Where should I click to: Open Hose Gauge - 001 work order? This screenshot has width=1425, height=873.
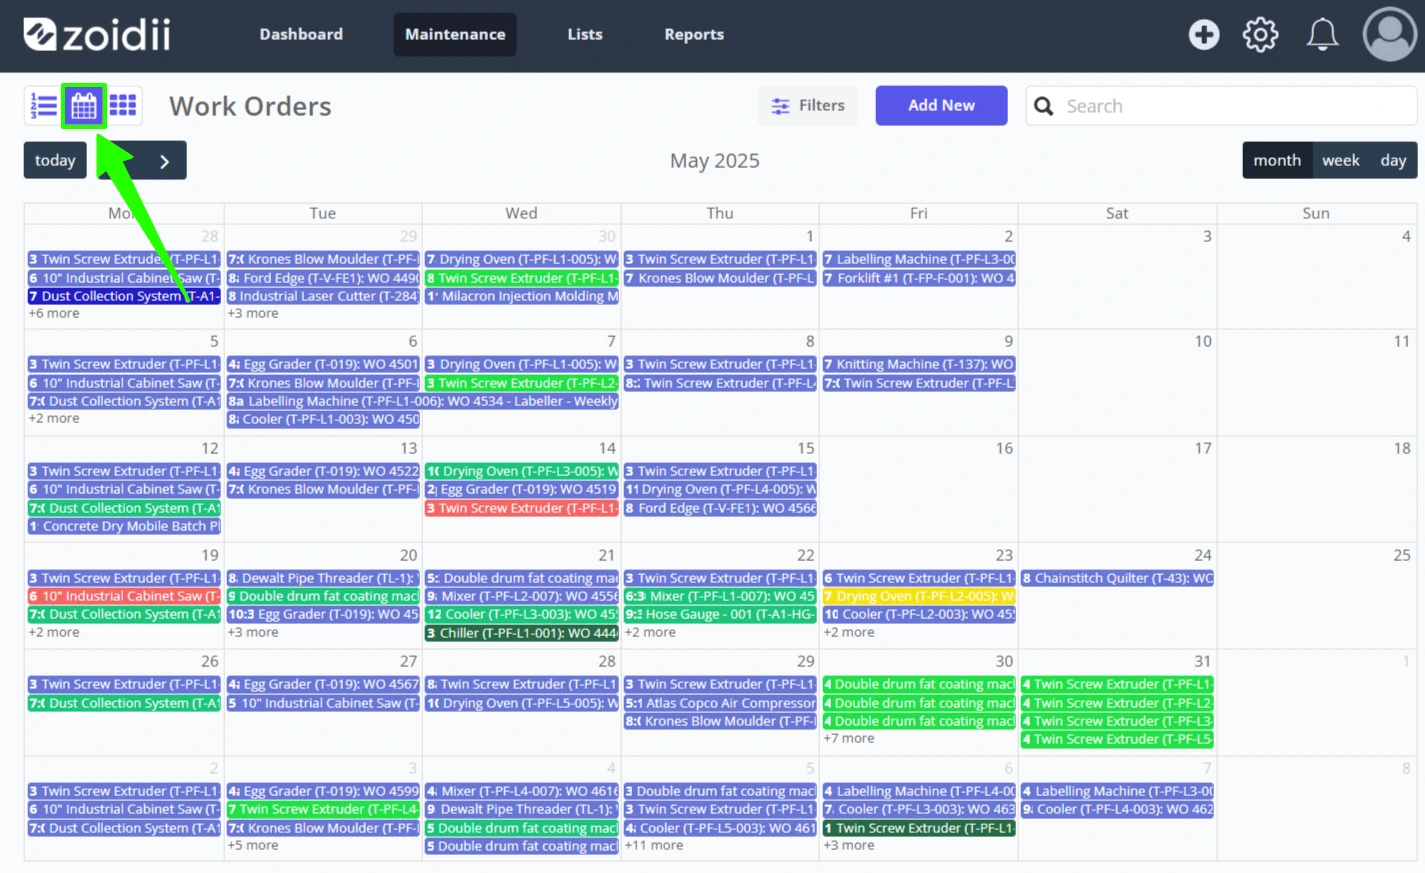click(x=720, y=615)
